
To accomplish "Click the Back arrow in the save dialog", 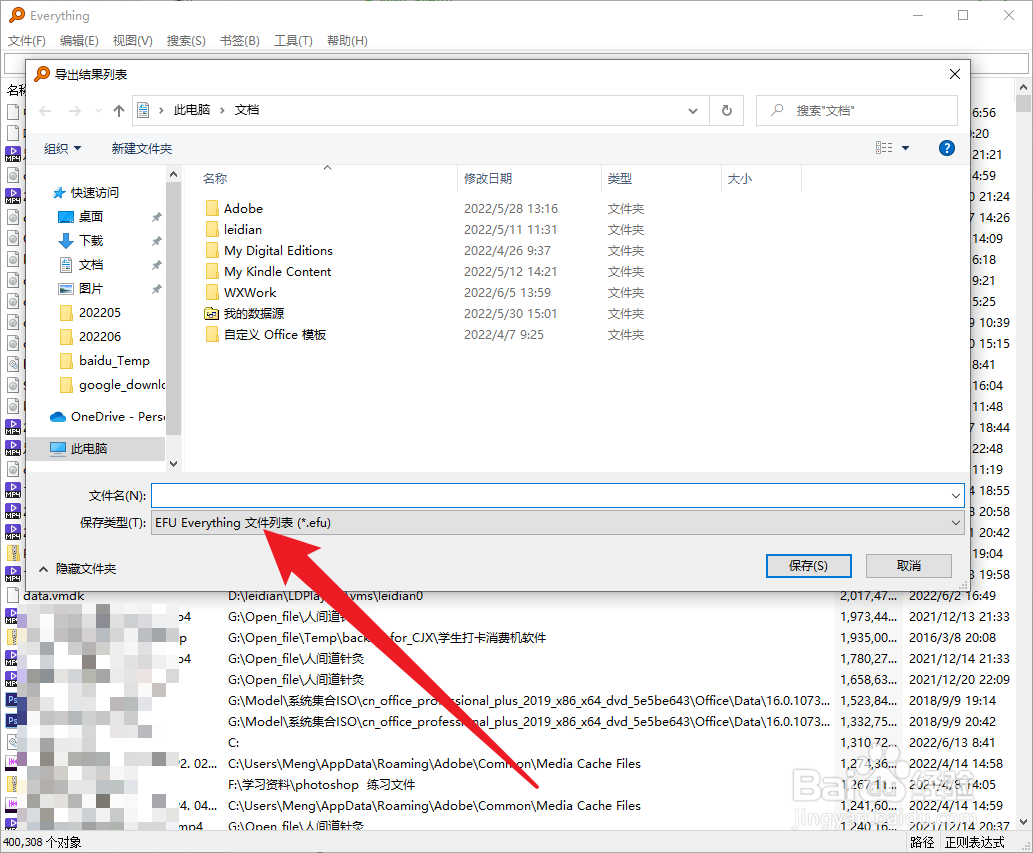I will [45, 111].
